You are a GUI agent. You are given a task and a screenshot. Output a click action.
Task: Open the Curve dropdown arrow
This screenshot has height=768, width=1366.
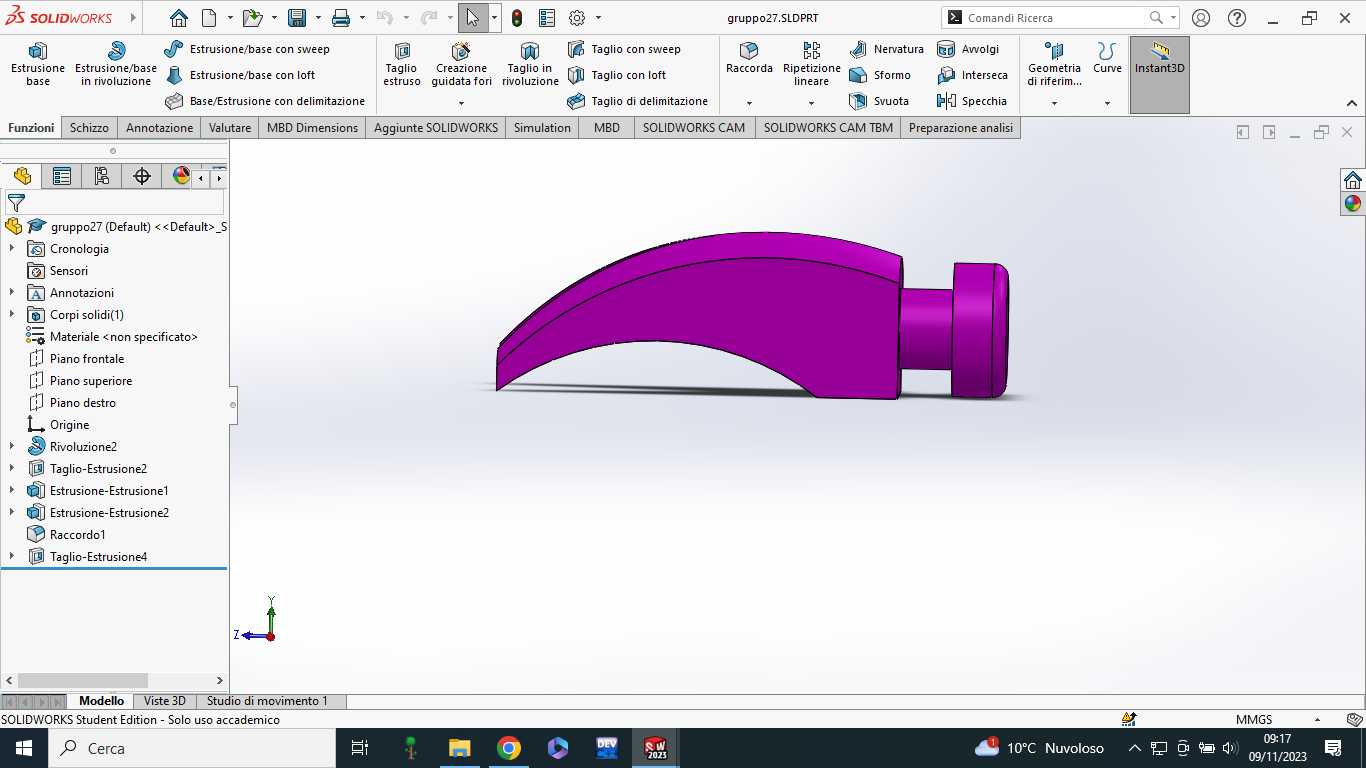(x=1107, y=103)
